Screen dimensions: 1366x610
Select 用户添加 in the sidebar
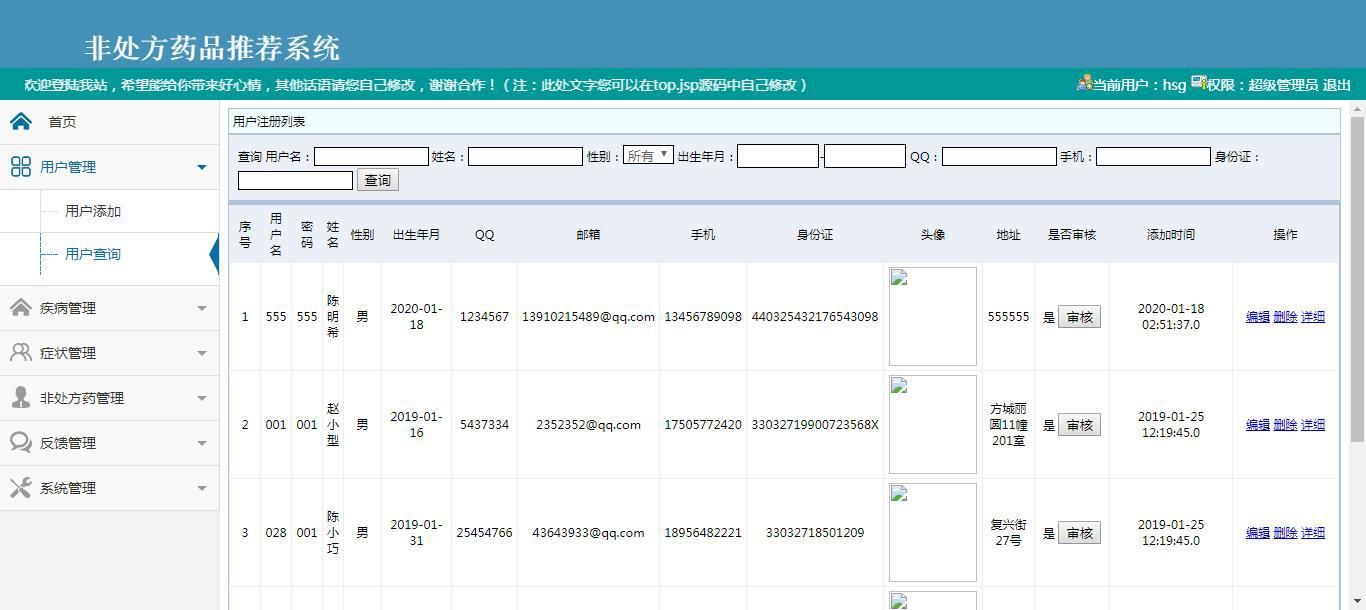pos(93,211)
